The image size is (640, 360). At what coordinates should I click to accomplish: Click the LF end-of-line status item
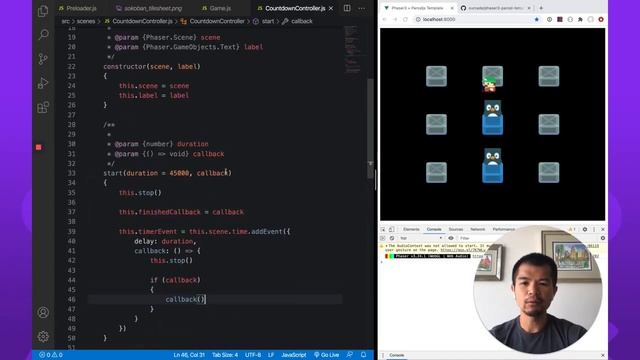coord(271,355)
